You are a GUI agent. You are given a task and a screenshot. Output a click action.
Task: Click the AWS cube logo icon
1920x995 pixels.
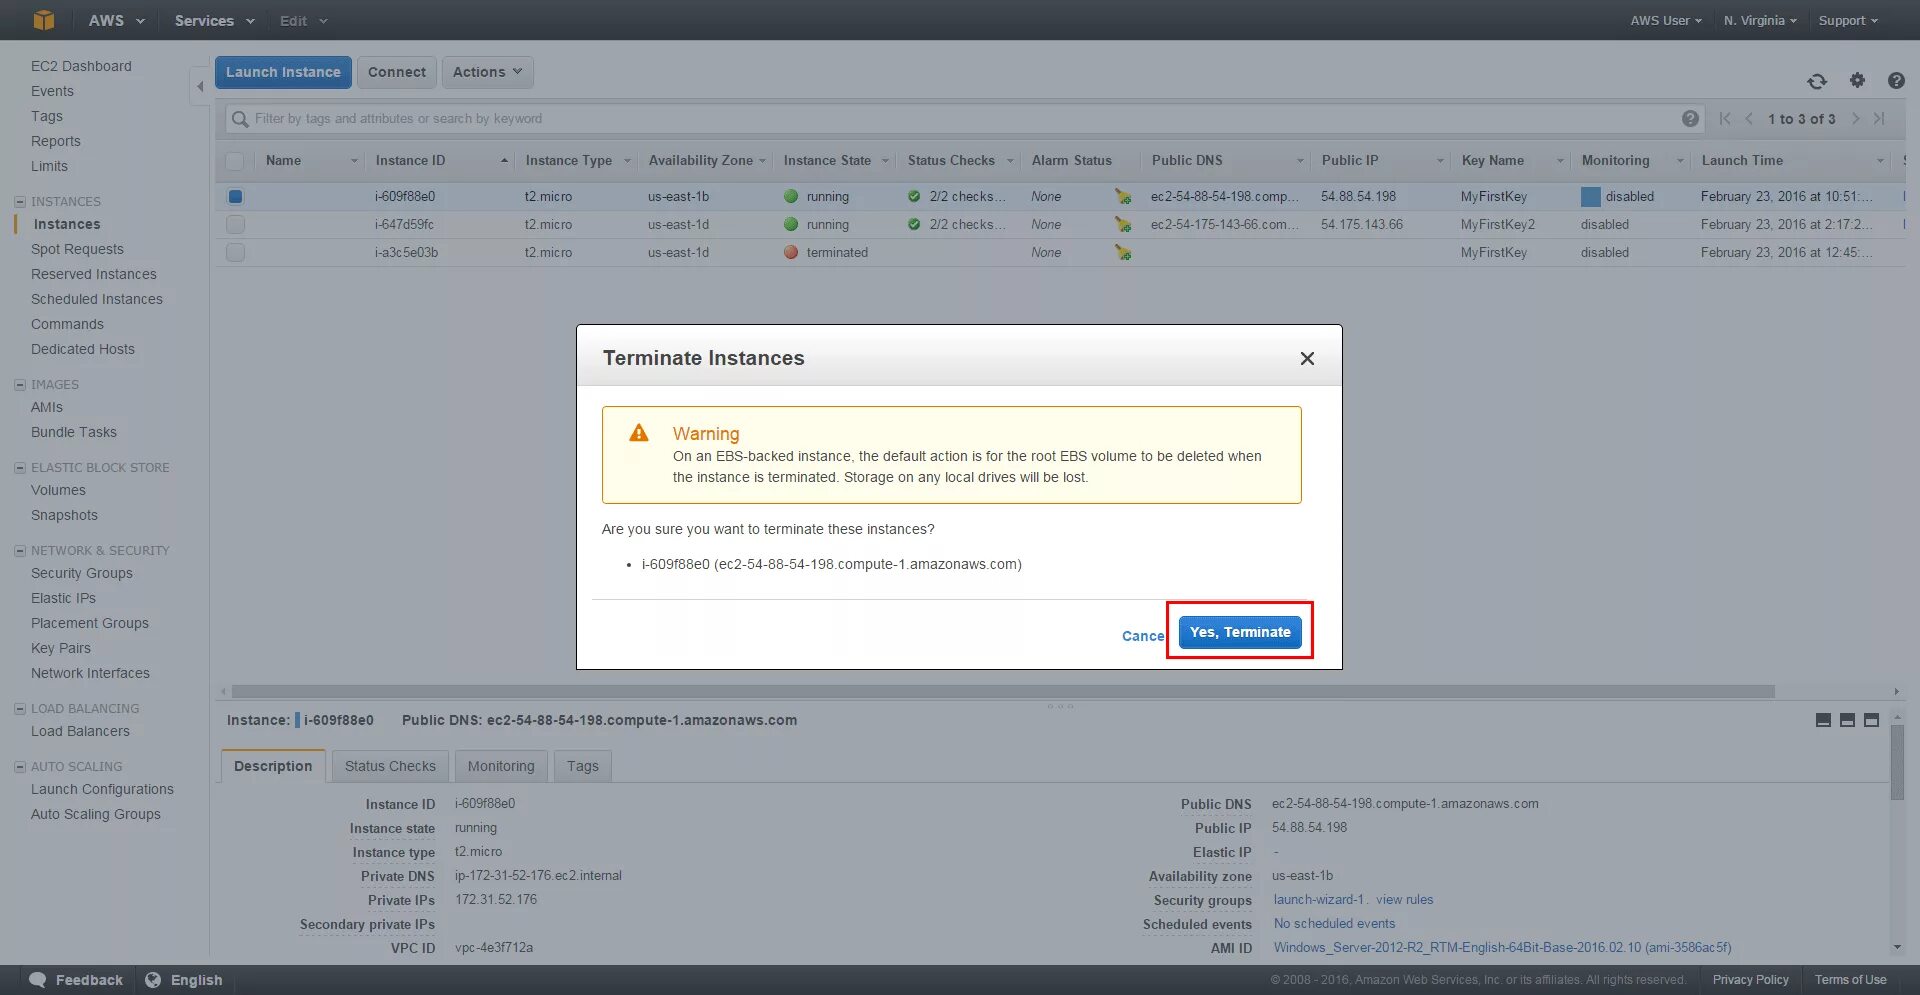[x=43, y=20]
